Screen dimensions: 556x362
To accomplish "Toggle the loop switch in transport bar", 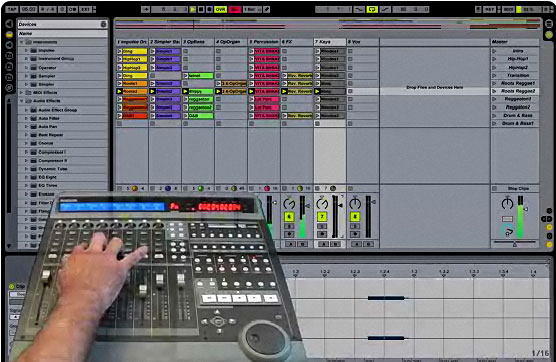I will coord(372,10).
